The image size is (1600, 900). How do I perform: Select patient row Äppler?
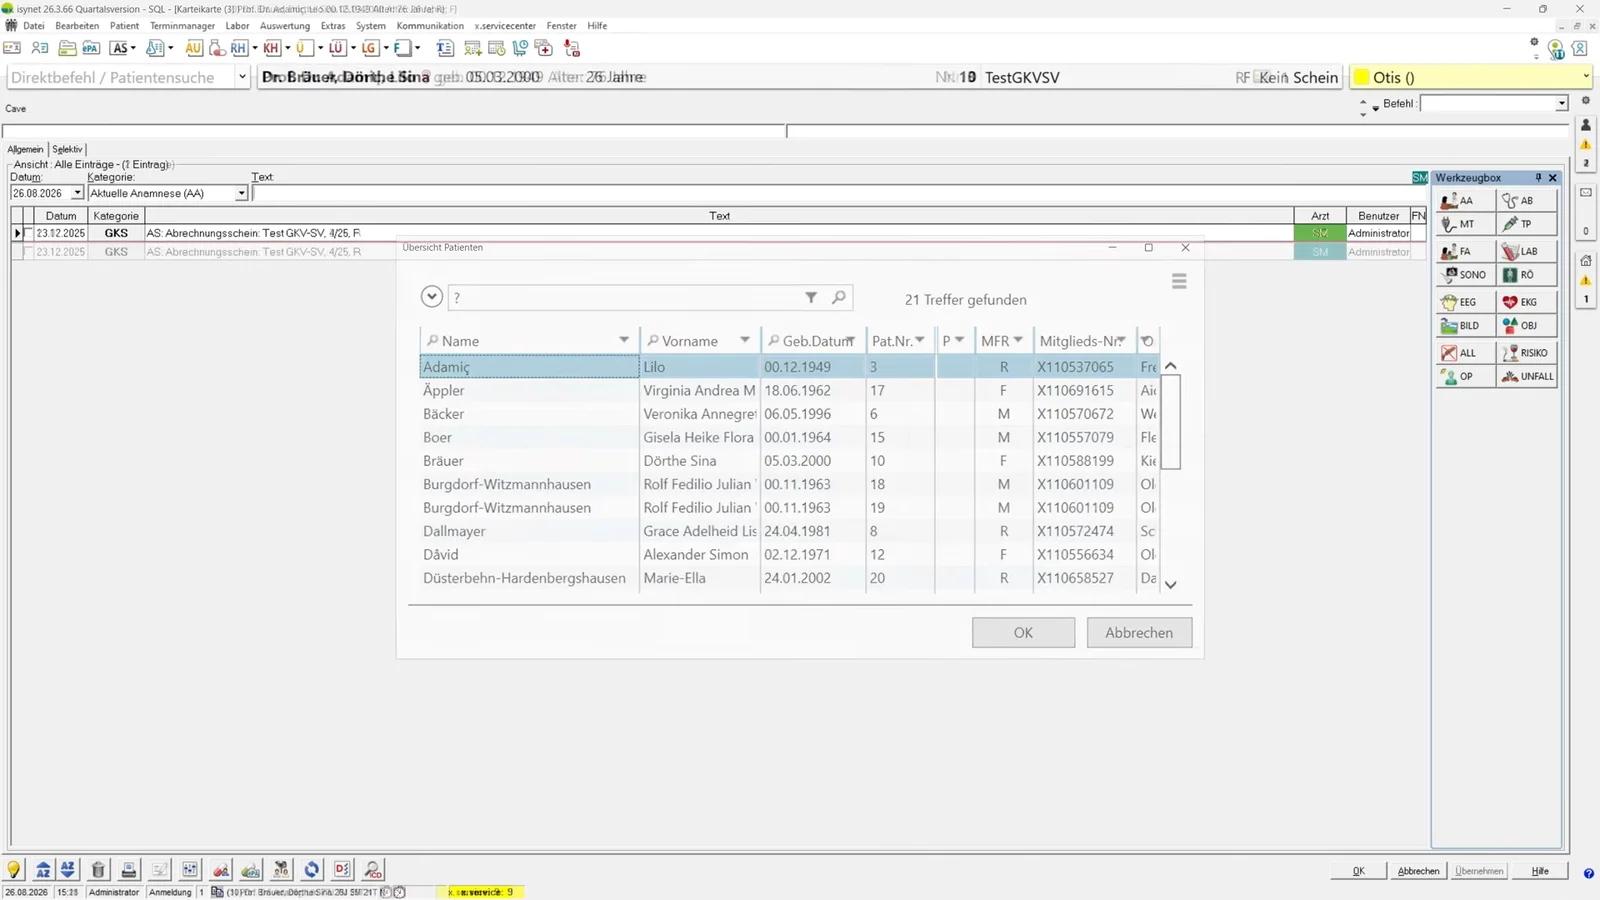pos(789,390)
